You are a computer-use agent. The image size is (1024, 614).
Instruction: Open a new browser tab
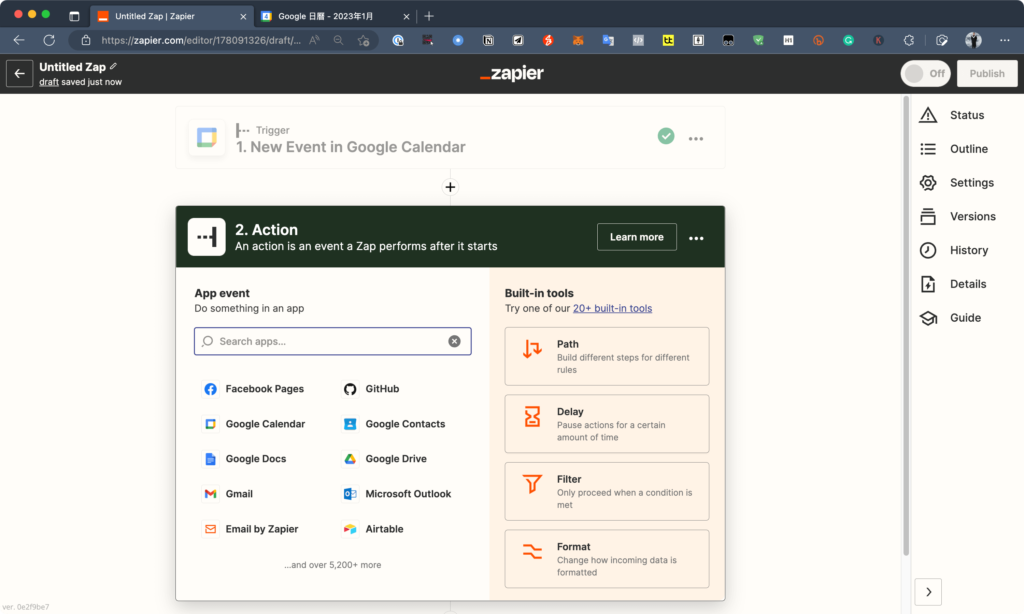tap(429, 16)
